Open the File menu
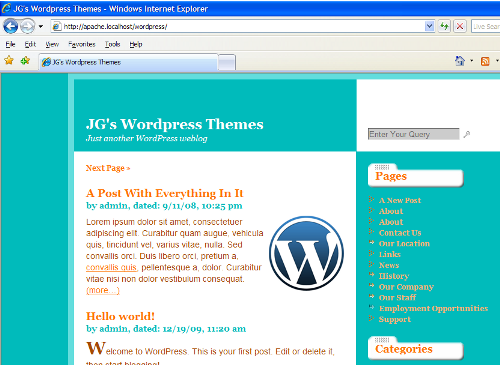Viewport: 500px width, 365px height. 10,44
